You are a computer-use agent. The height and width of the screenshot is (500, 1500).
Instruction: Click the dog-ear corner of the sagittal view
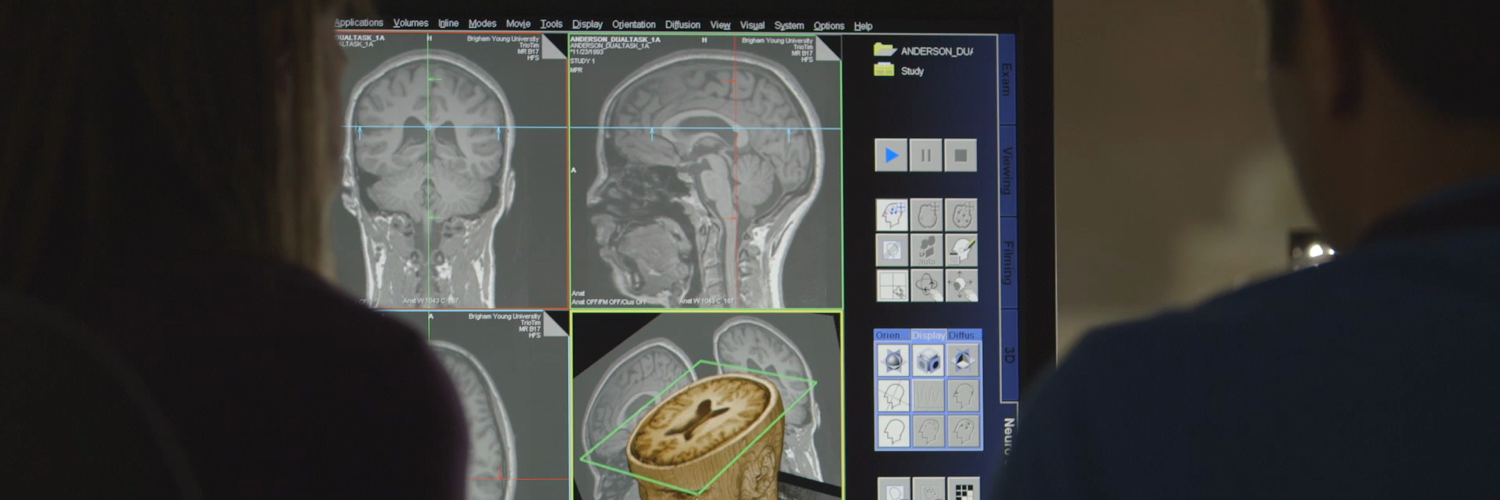(x=828, y=49)
